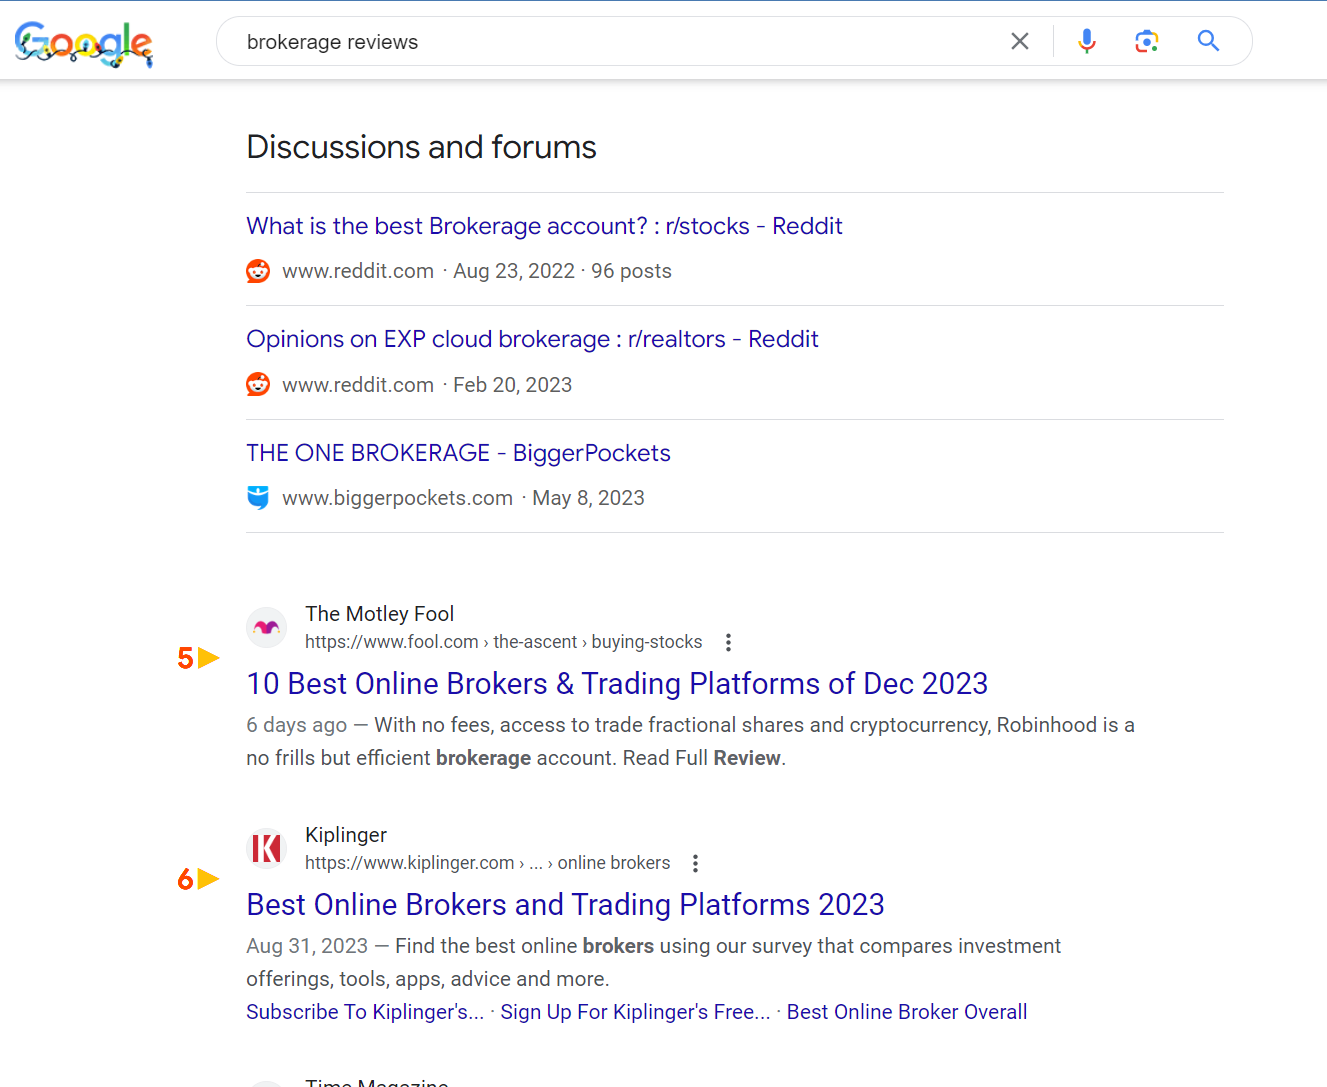Screen dimensions: 1327x1087
Task: Click 'www.reddit.com' text dated Feb 20, 2023
Action: pyautogui.click(x=358, y=384)
